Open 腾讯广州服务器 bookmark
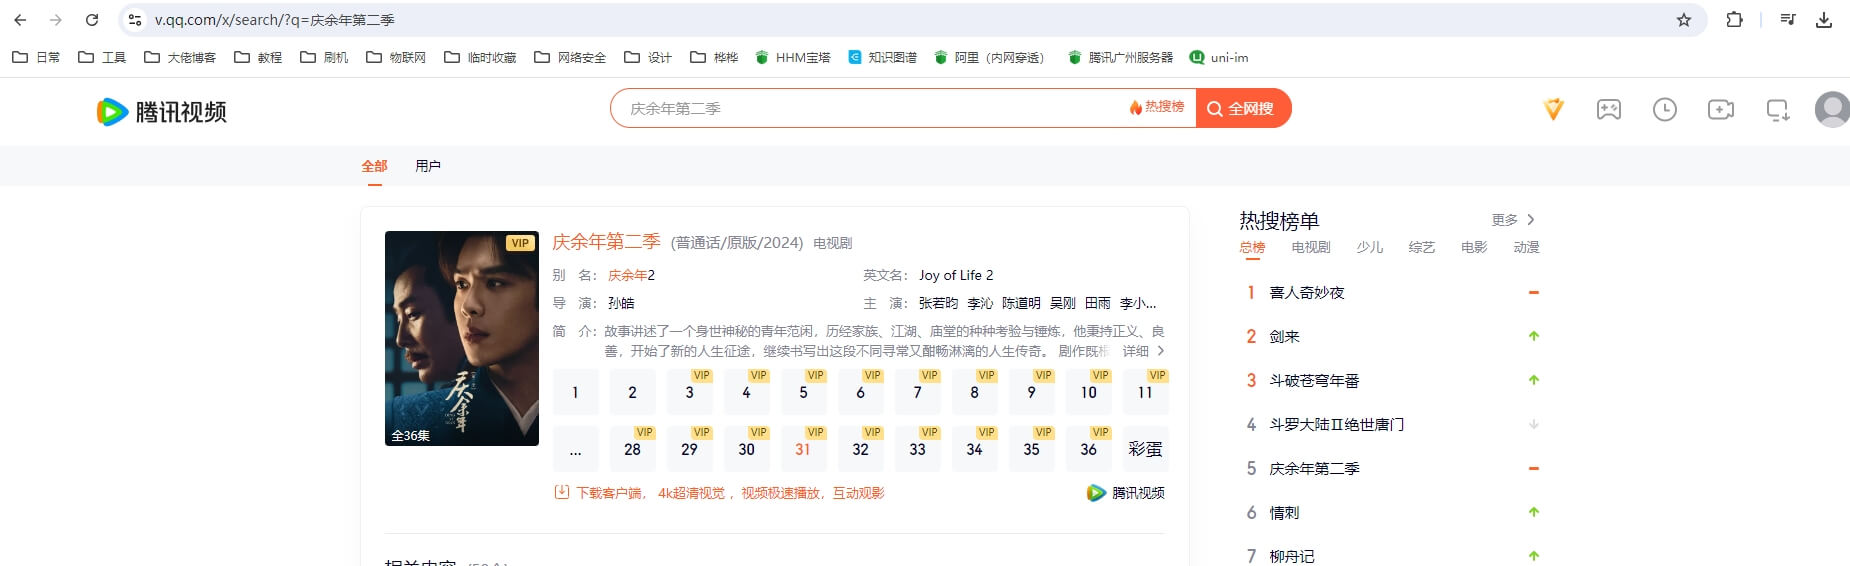1850x566 pixels. [1121, 57]
